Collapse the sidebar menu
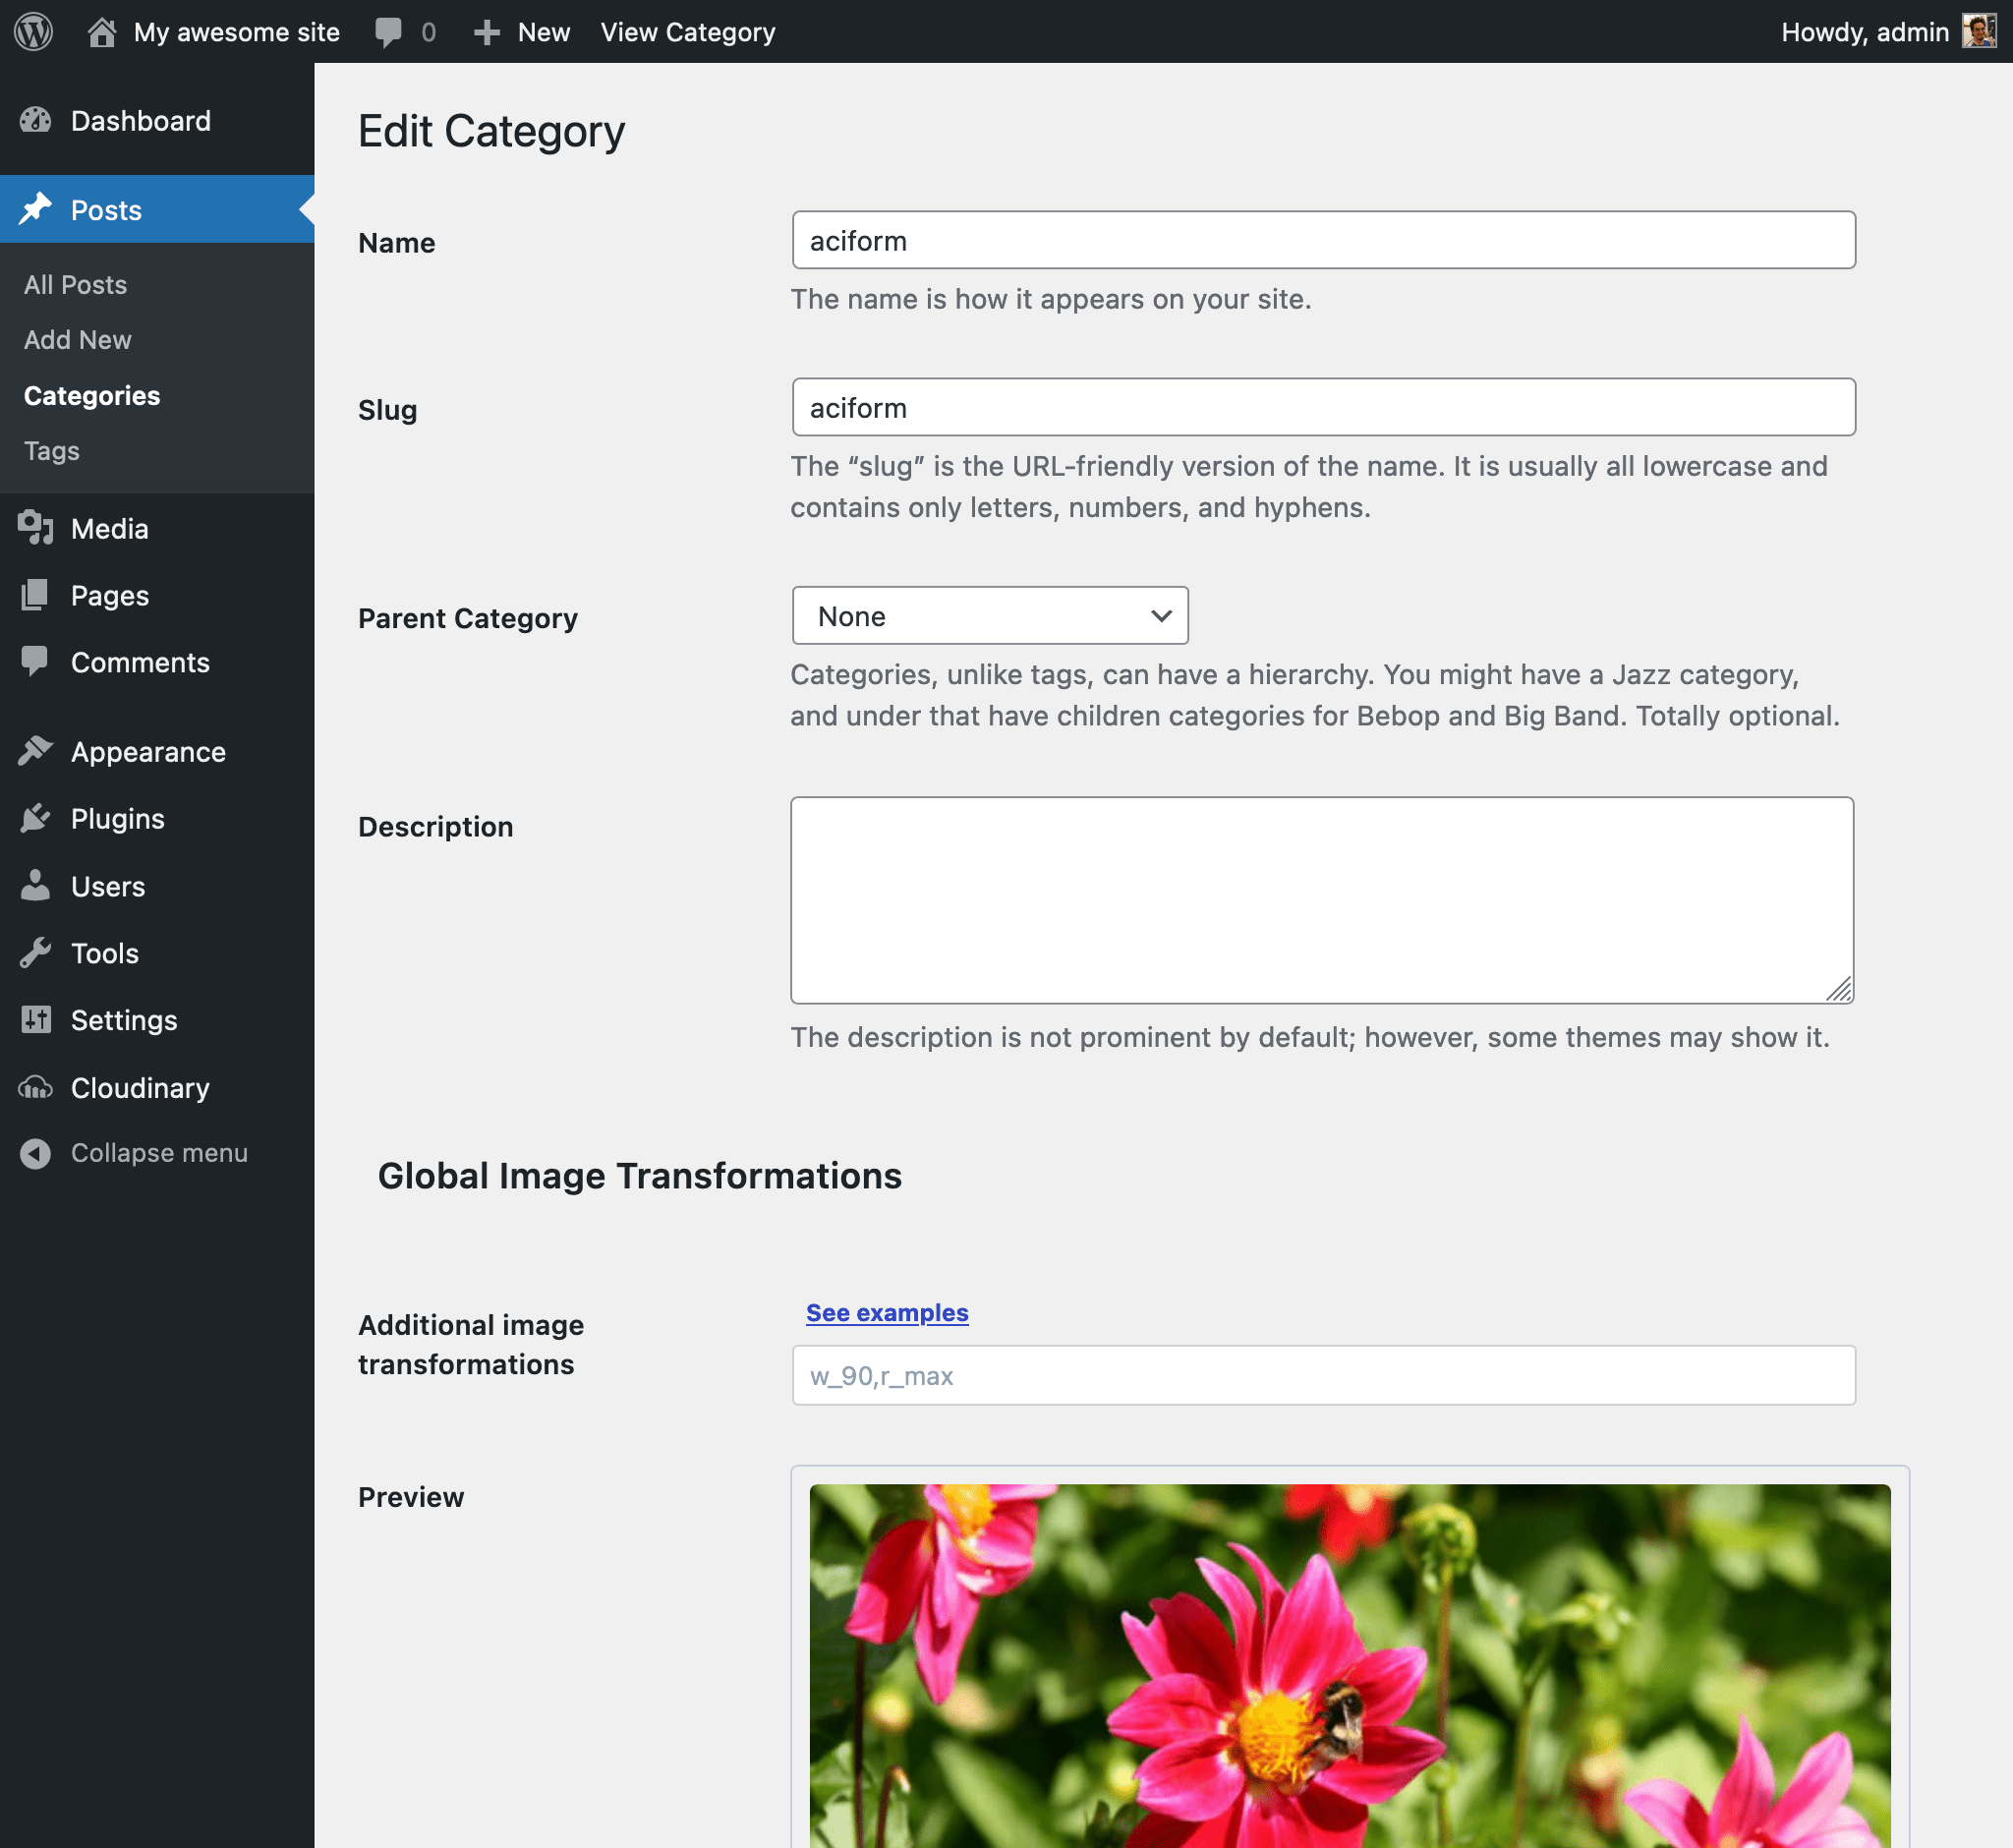Image resolution: width=2013 pixels, height=1848 pixels. pos(158,1153)
